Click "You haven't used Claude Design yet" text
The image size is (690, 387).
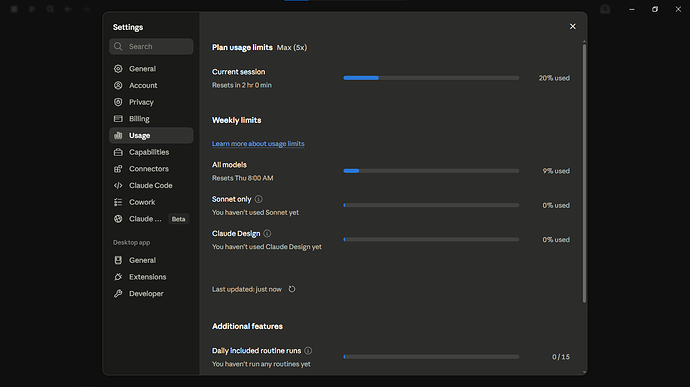(267, 247)
